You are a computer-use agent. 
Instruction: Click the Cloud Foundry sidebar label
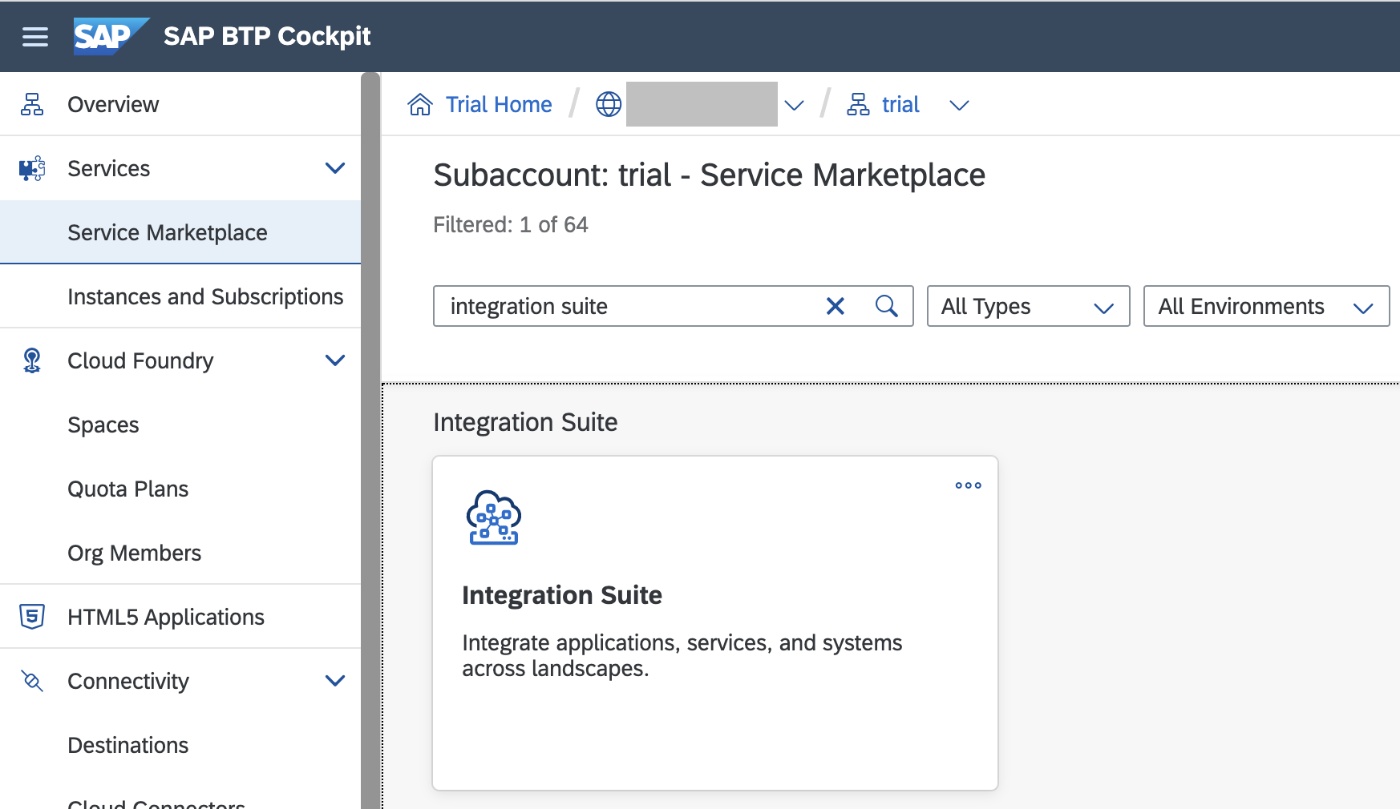[140, 361]
